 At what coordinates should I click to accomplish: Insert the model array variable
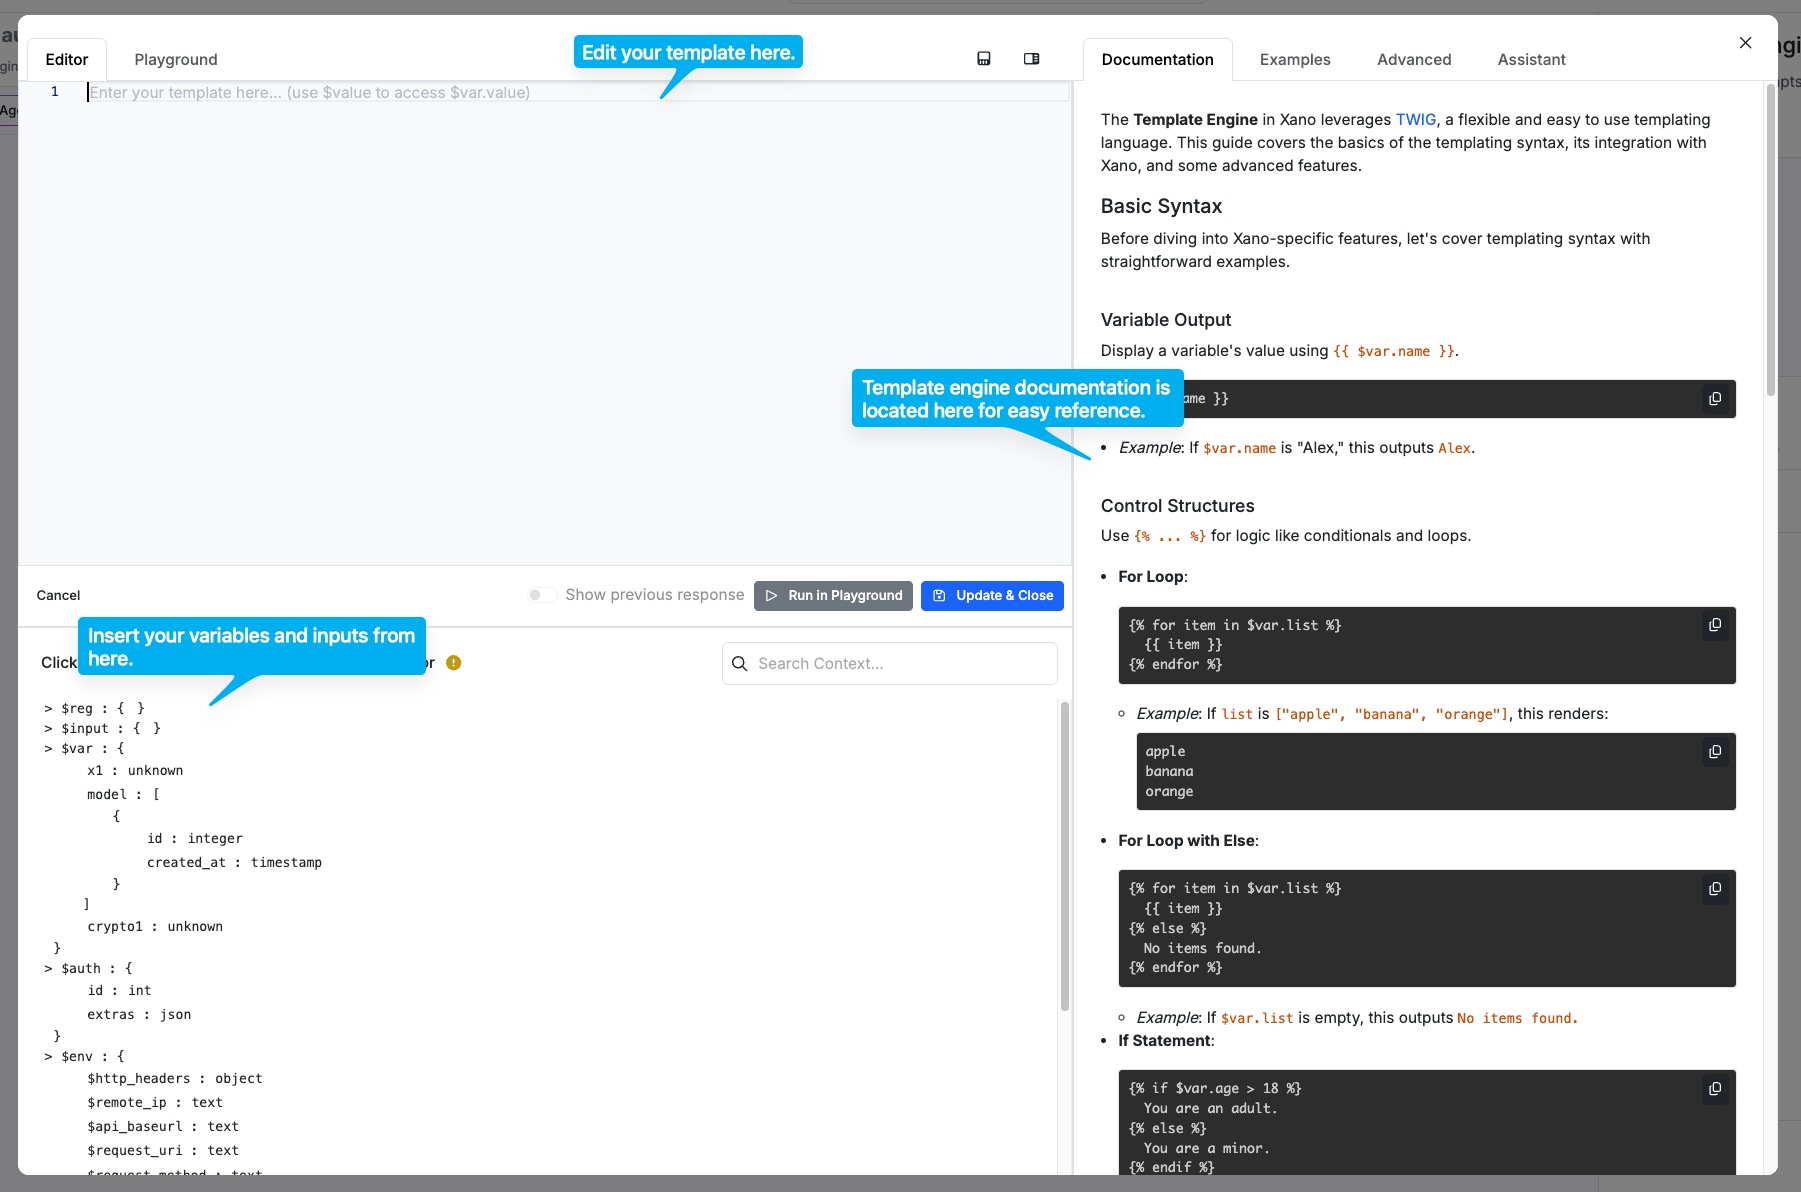pos(123,794)
